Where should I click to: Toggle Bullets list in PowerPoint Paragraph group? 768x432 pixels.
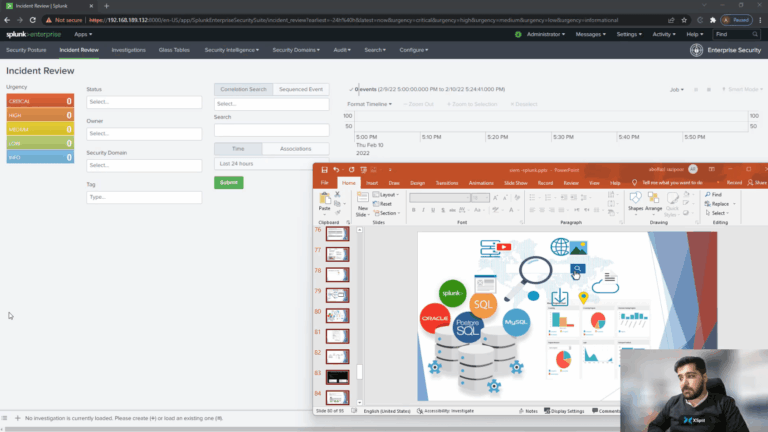[534, 197]
